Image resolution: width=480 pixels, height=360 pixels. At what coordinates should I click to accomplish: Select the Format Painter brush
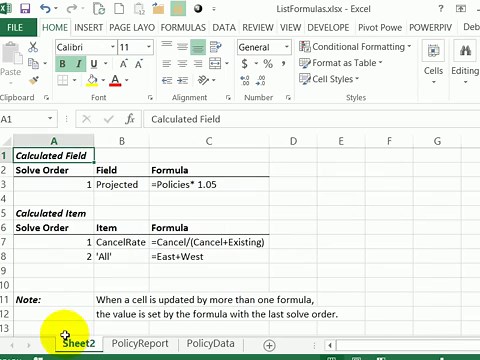[34, 80]
